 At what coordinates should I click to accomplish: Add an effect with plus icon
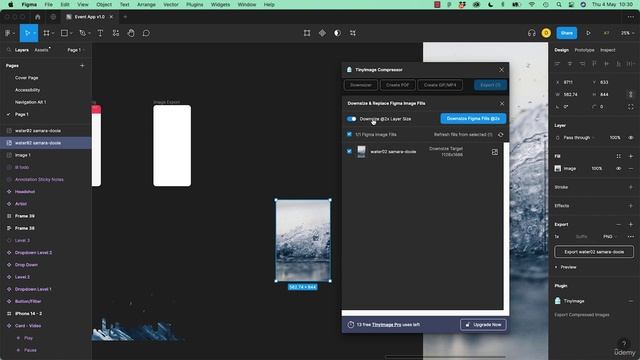point(631,206)
